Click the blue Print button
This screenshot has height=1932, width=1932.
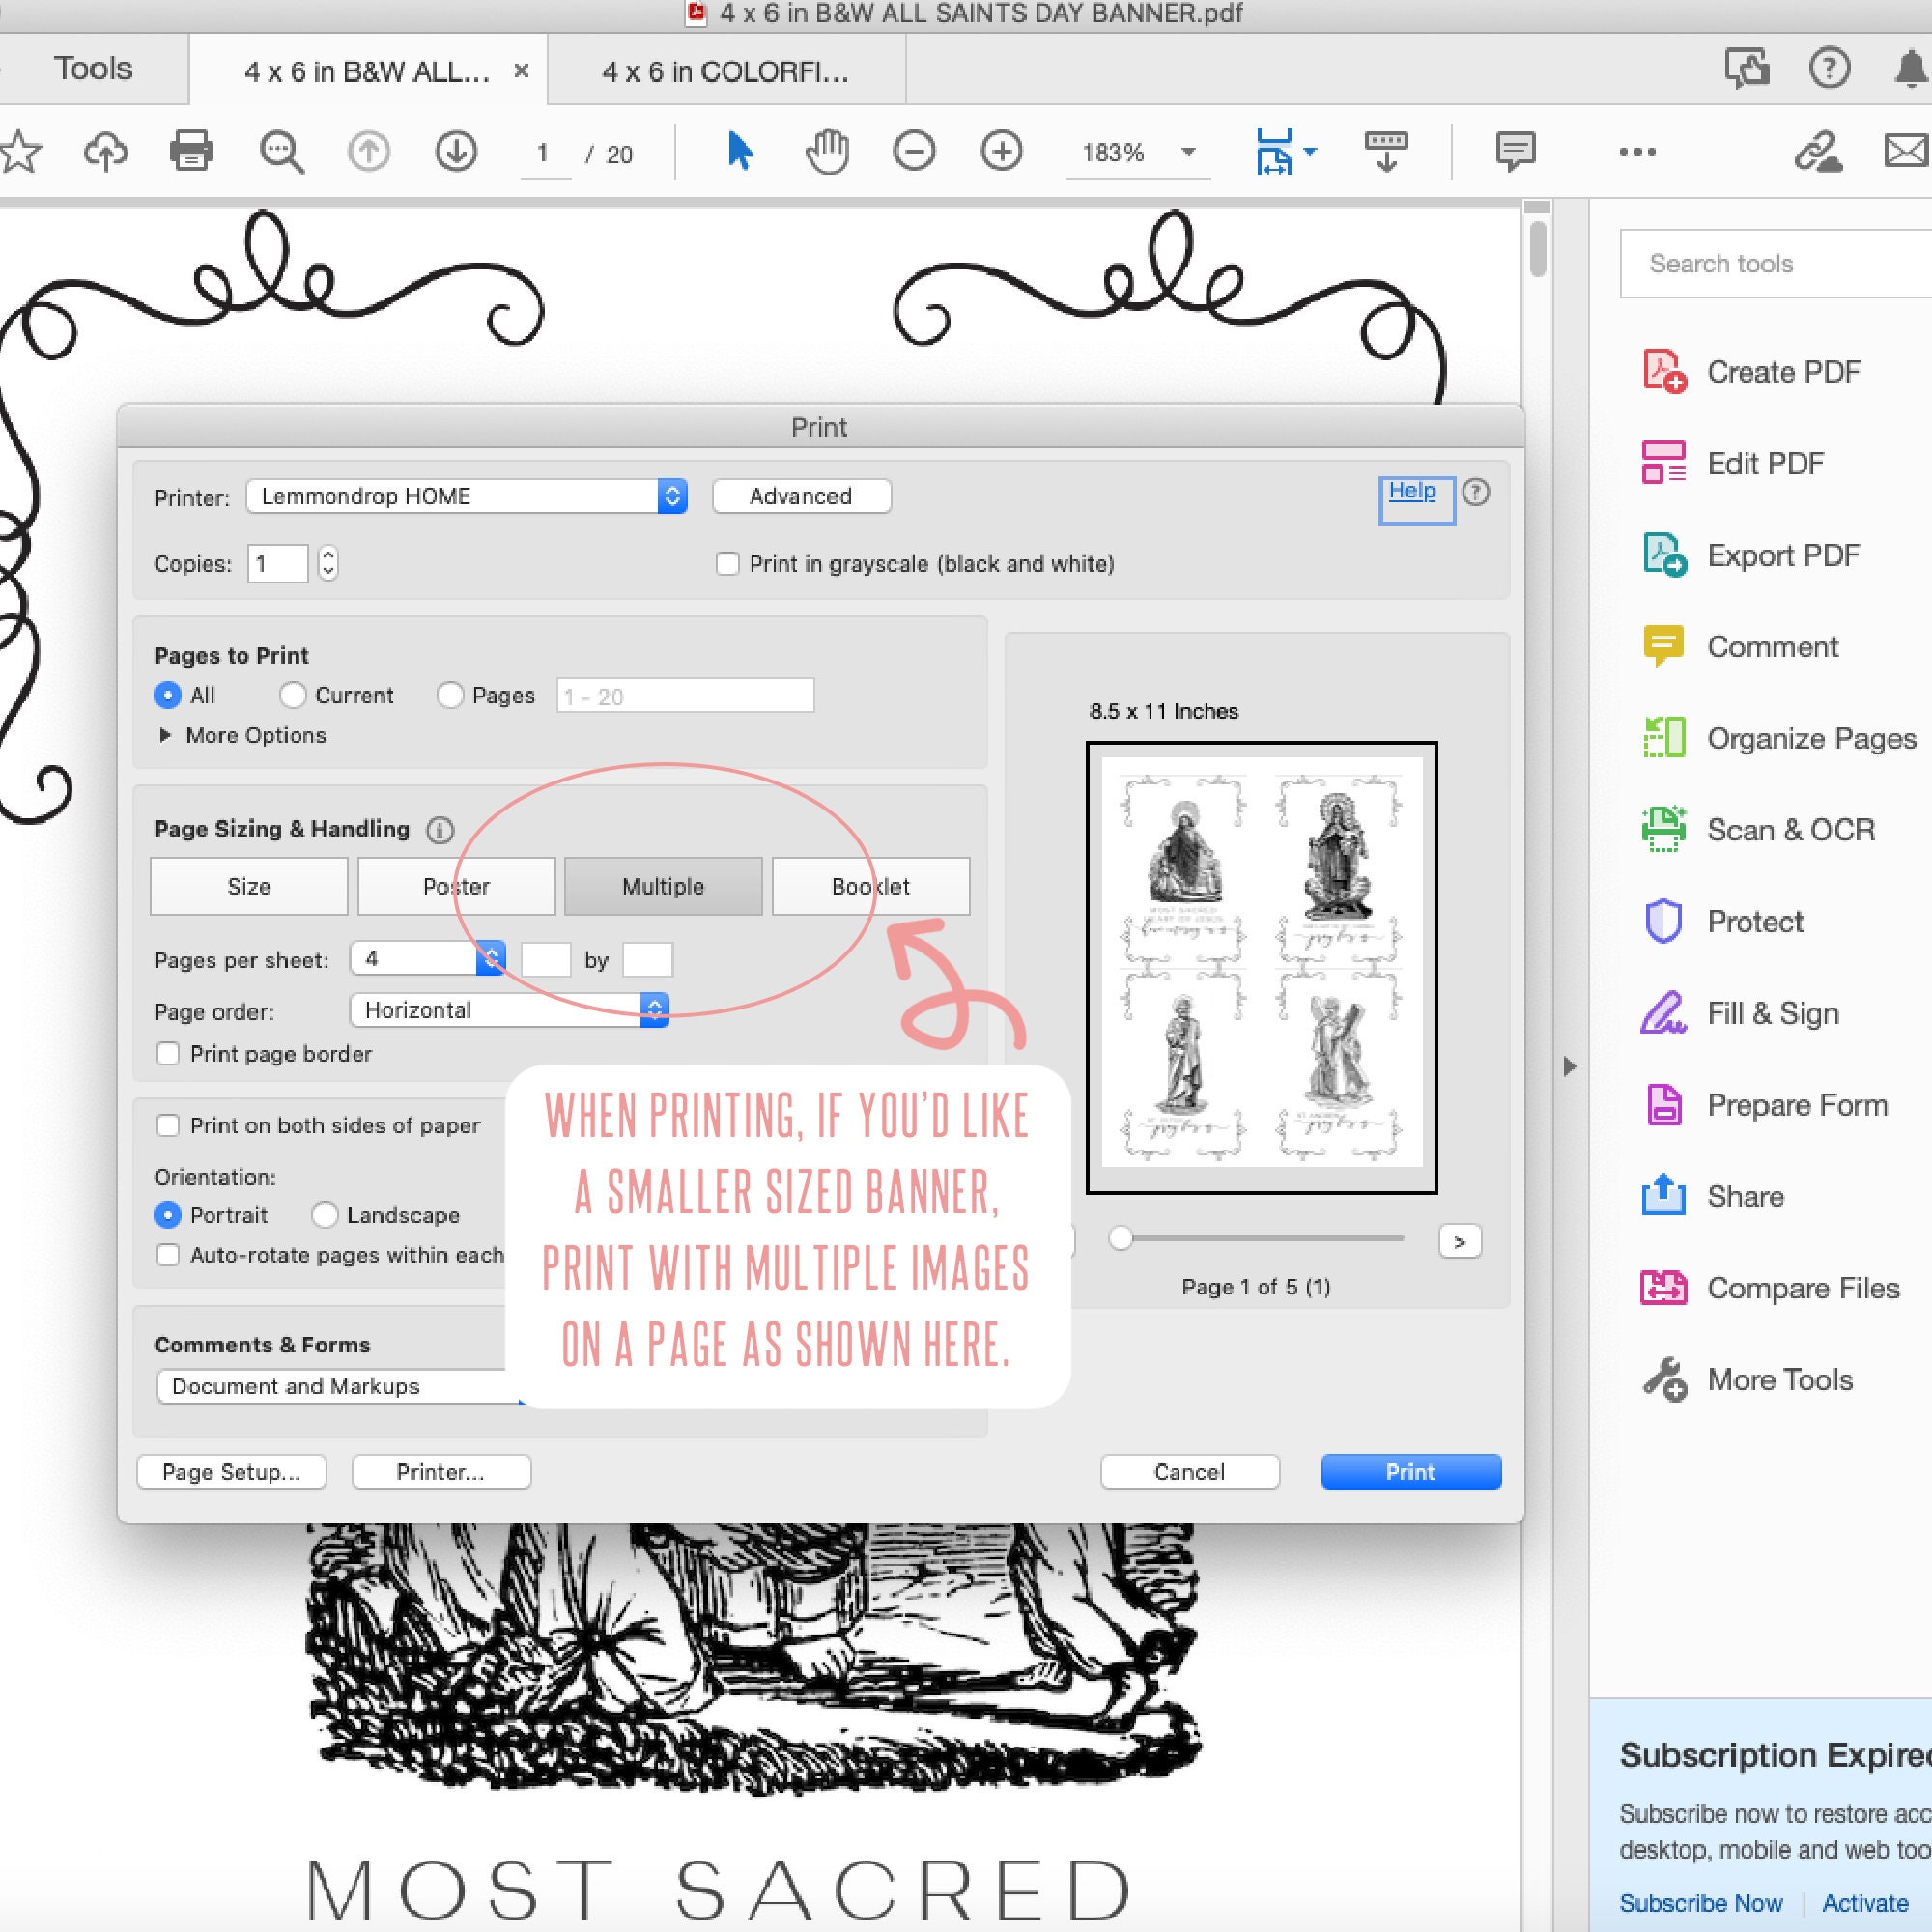tap(1411, 1472)
